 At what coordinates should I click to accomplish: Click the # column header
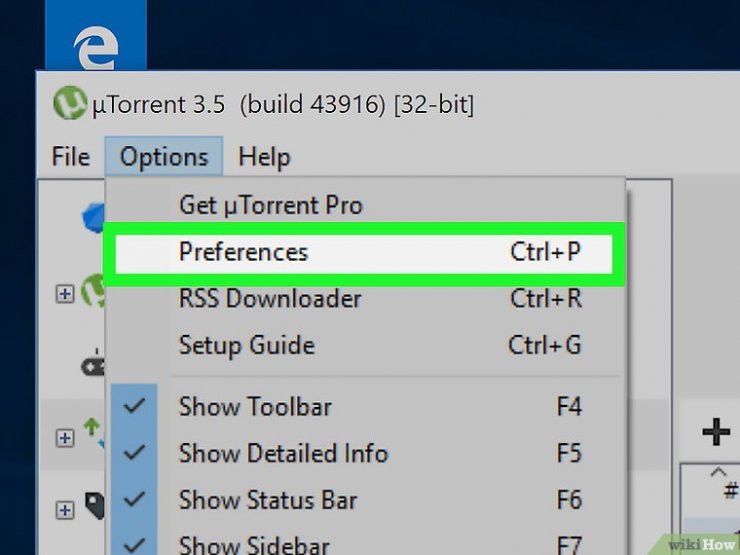(731, 491)
